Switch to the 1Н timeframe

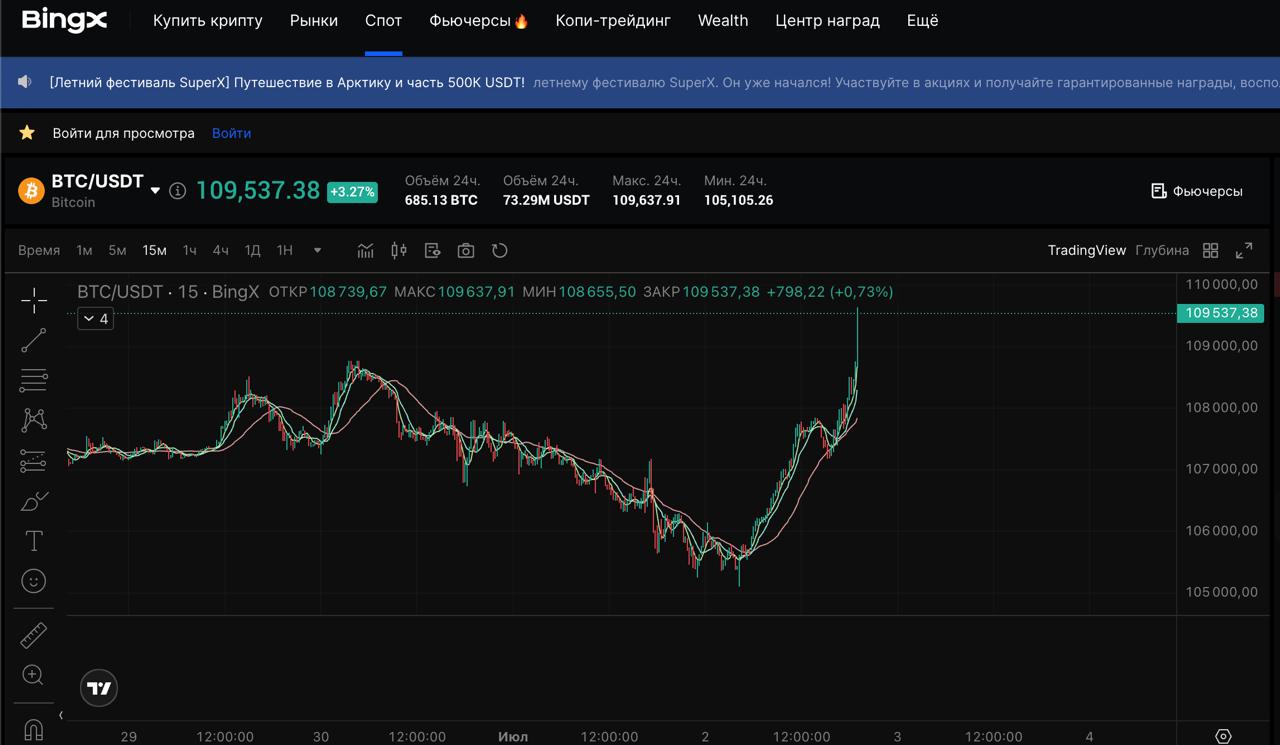(285, 250)
